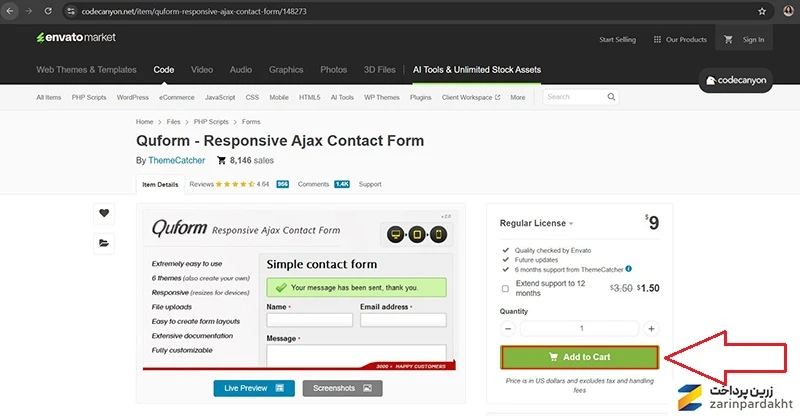Decrease quantity with the minus button
Screen dimensions: 800x416
pyautogui.click(x=508, y=329)
